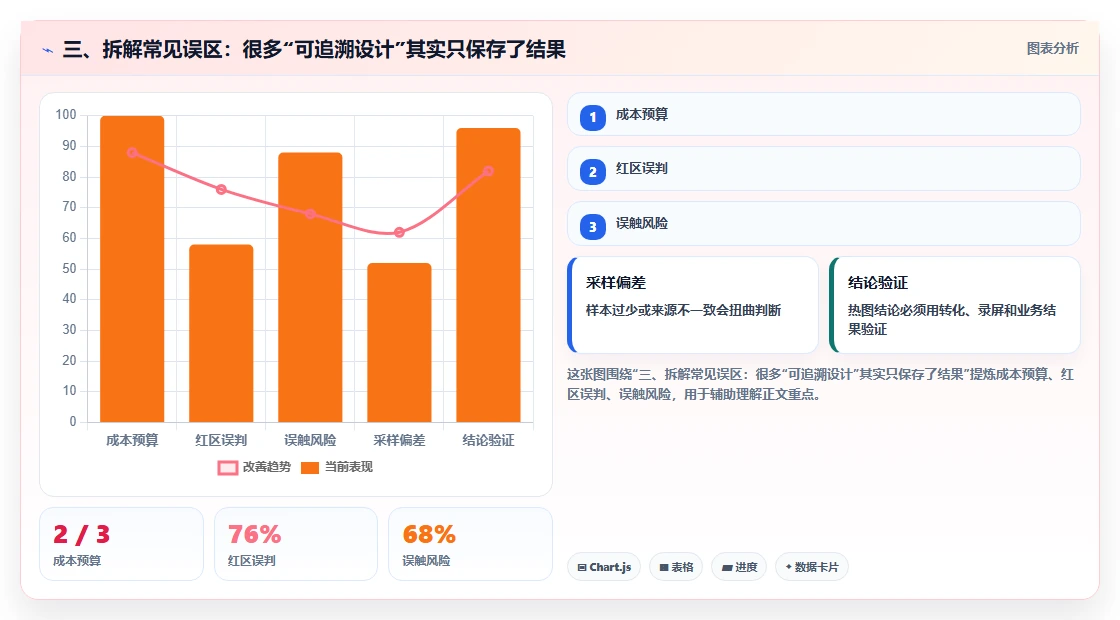Click the summary paragraph starting 这张图围绕

click(821, 384)
